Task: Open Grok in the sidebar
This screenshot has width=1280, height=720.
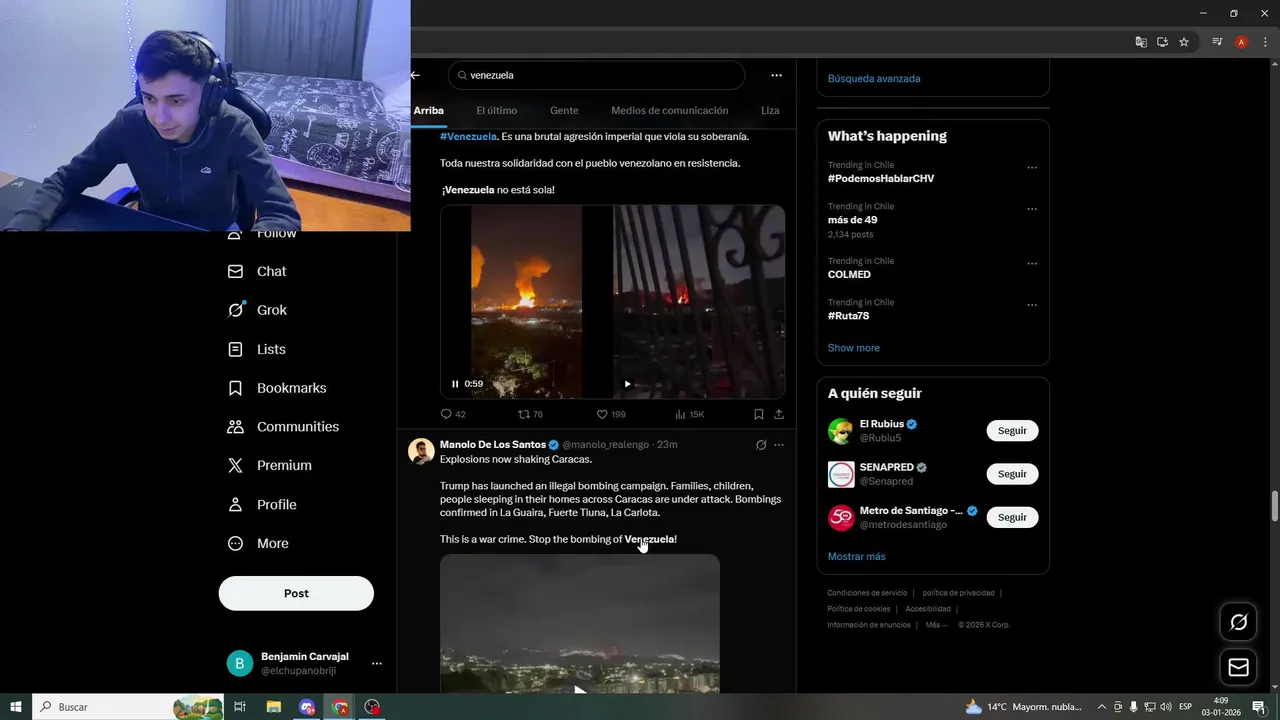Action: click(x=257, y=310)
